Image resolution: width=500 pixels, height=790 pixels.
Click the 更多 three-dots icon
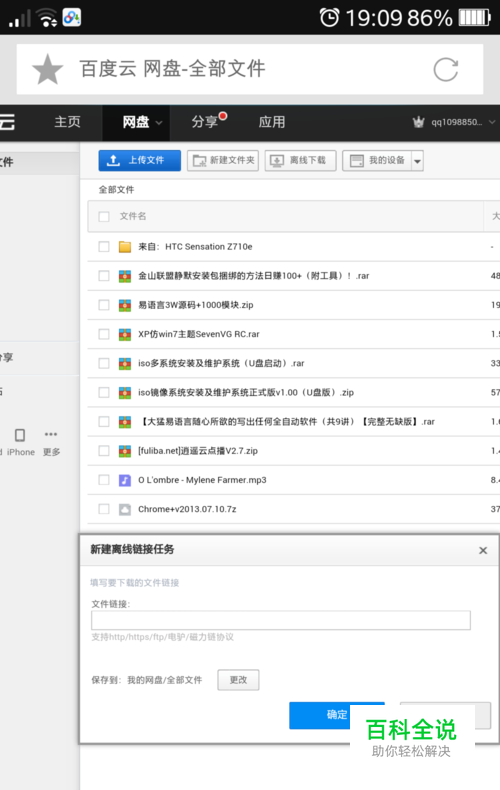click(x=51, y=434)
